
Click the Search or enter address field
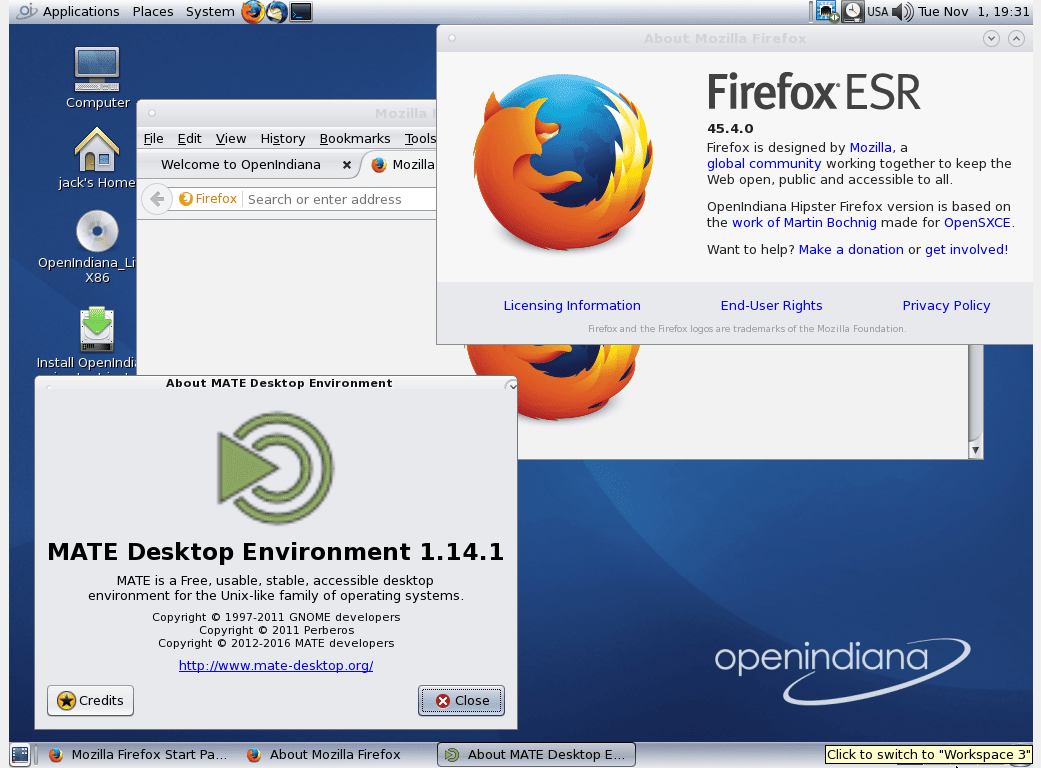click(340, 199)
